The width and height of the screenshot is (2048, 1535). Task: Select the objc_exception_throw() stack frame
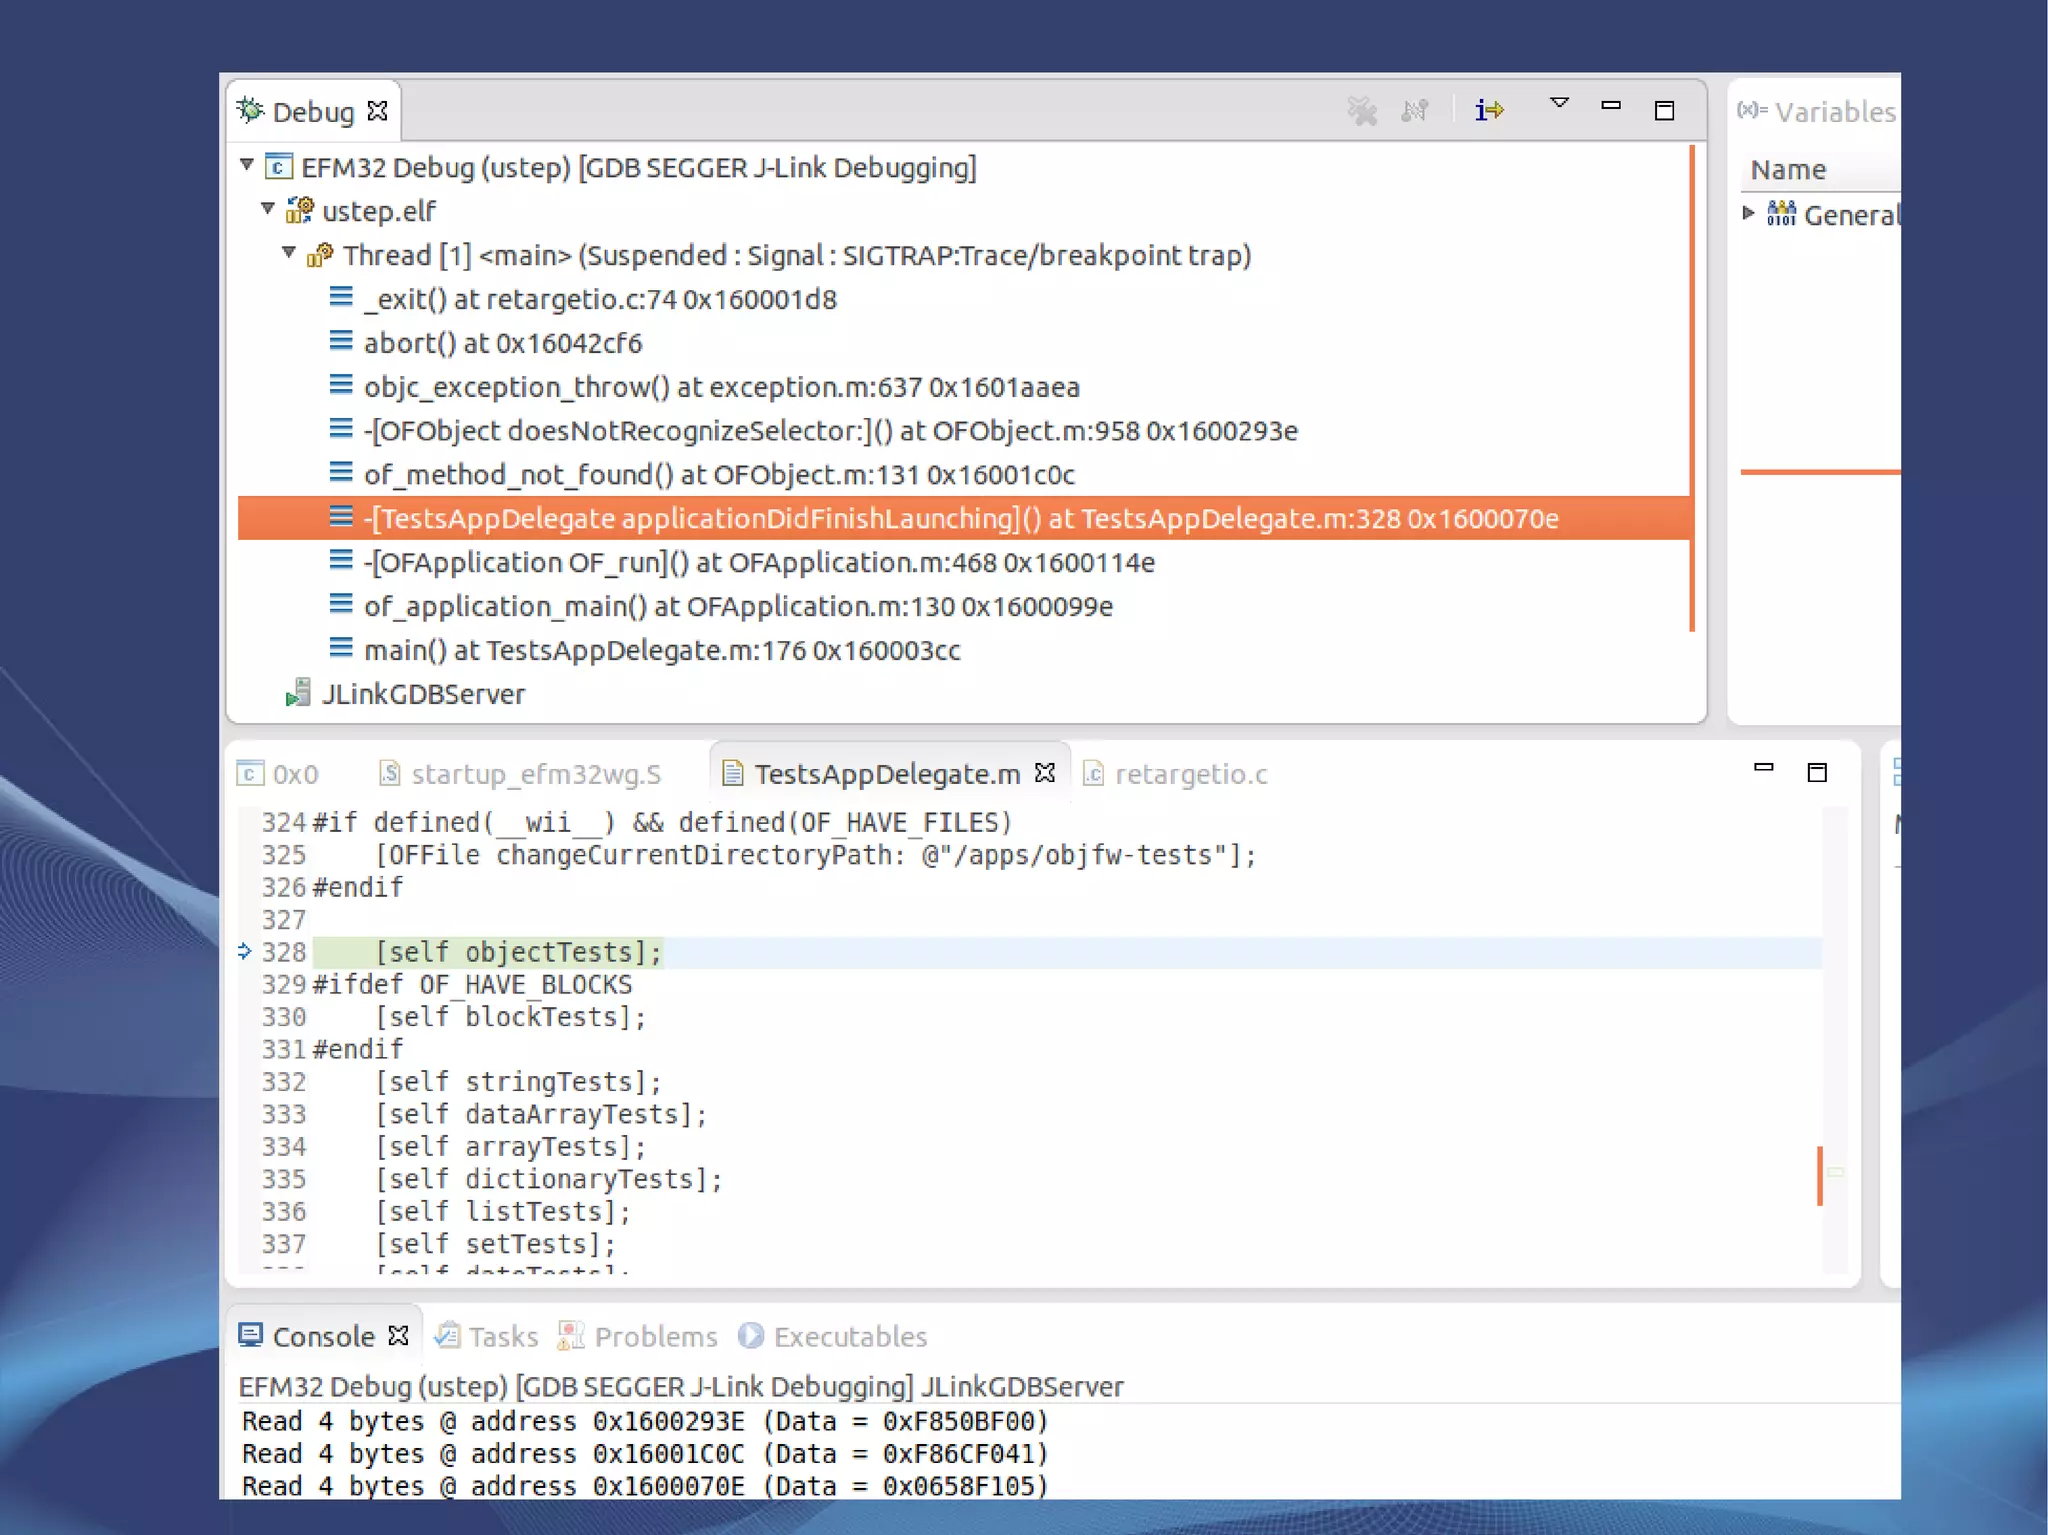click(x=720, y=387)
